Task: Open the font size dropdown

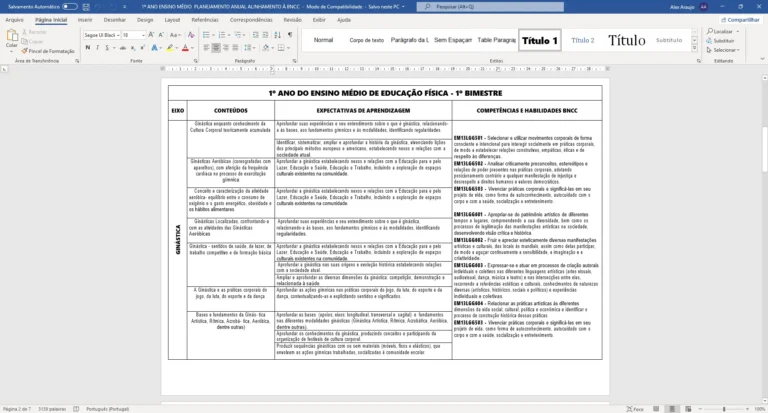Action: pyautogui.click(x=143, y=35)
